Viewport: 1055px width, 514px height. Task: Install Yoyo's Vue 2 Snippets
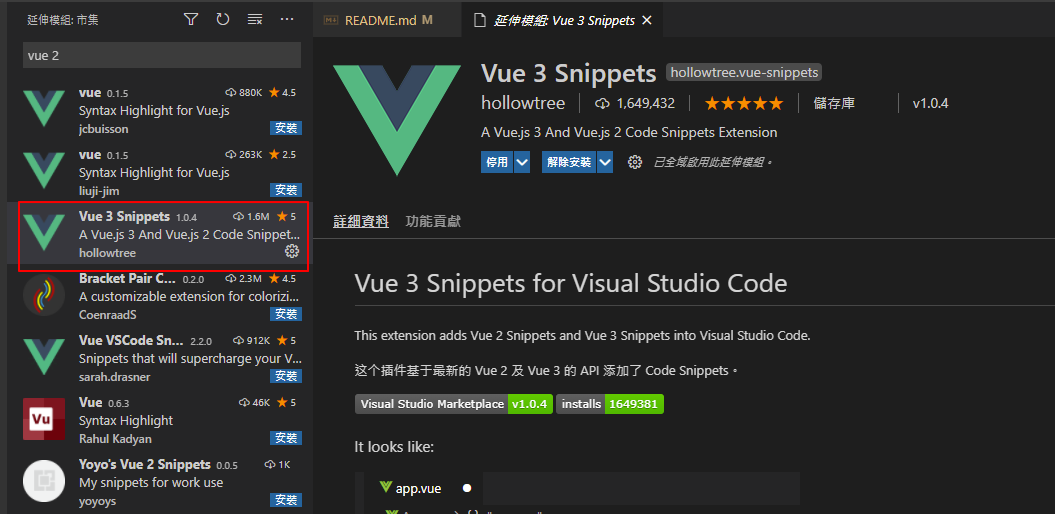(286, 500)
